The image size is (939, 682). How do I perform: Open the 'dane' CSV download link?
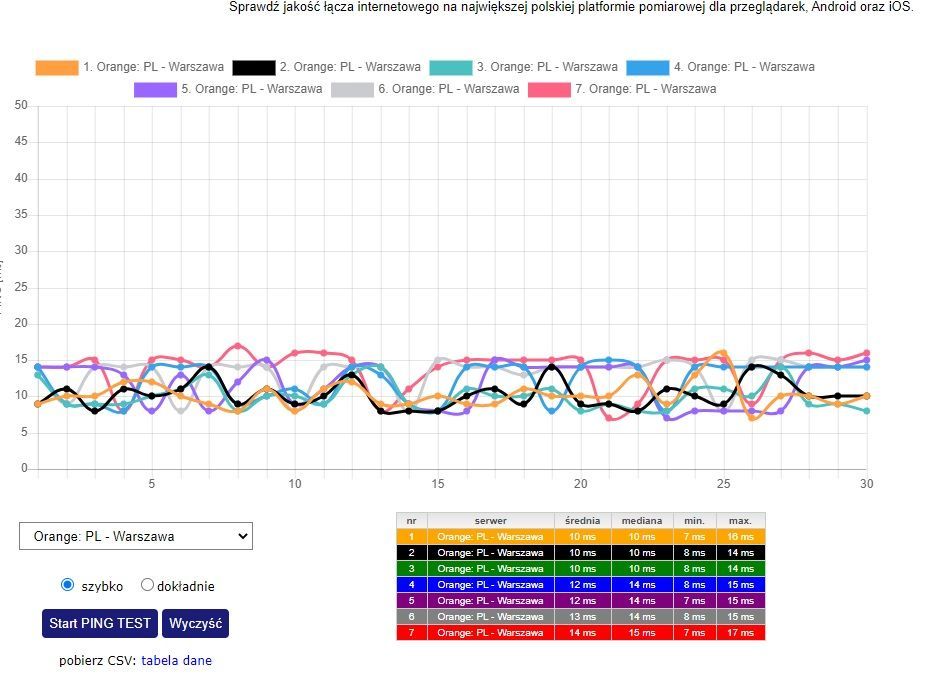198,661
